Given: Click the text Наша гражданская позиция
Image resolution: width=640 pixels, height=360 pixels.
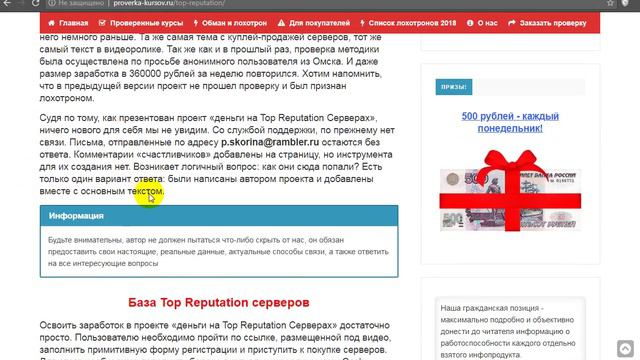Looking at the screenshot, I should point(492,308).
